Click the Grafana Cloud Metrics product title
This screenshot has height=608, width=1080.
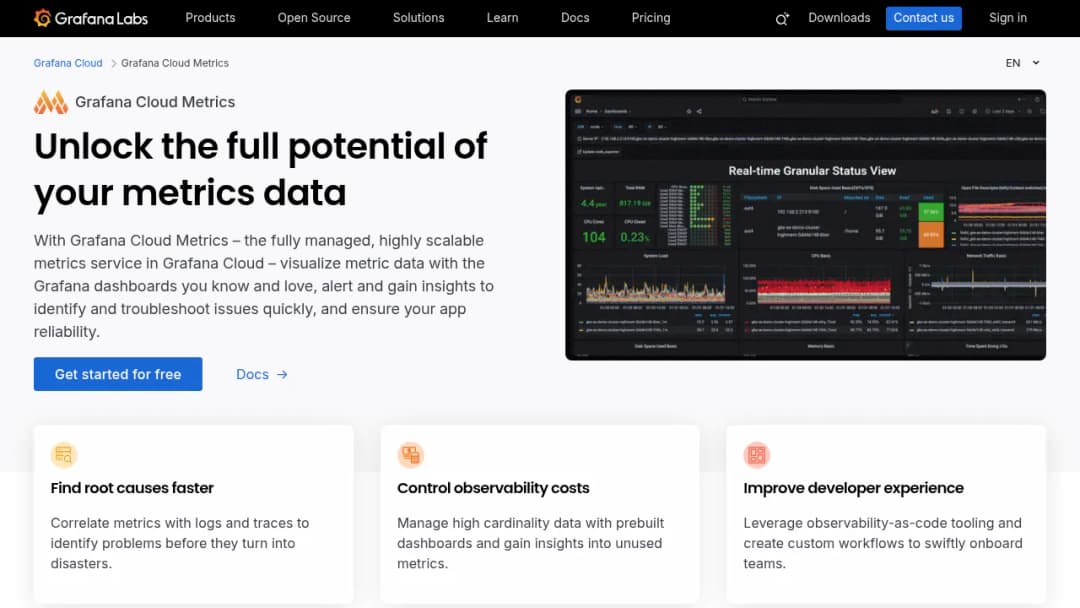click(x=155, y=102)
